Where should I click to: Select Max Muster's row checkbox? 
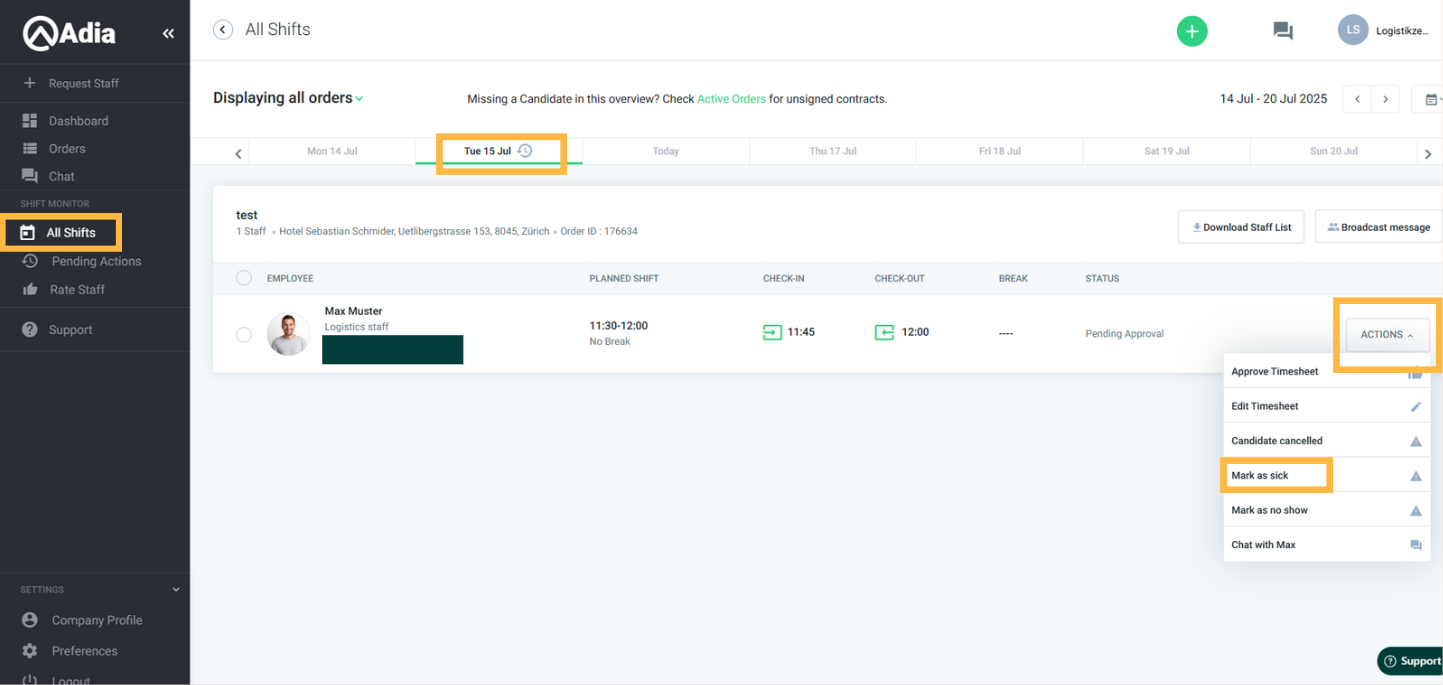pos(244,334)
